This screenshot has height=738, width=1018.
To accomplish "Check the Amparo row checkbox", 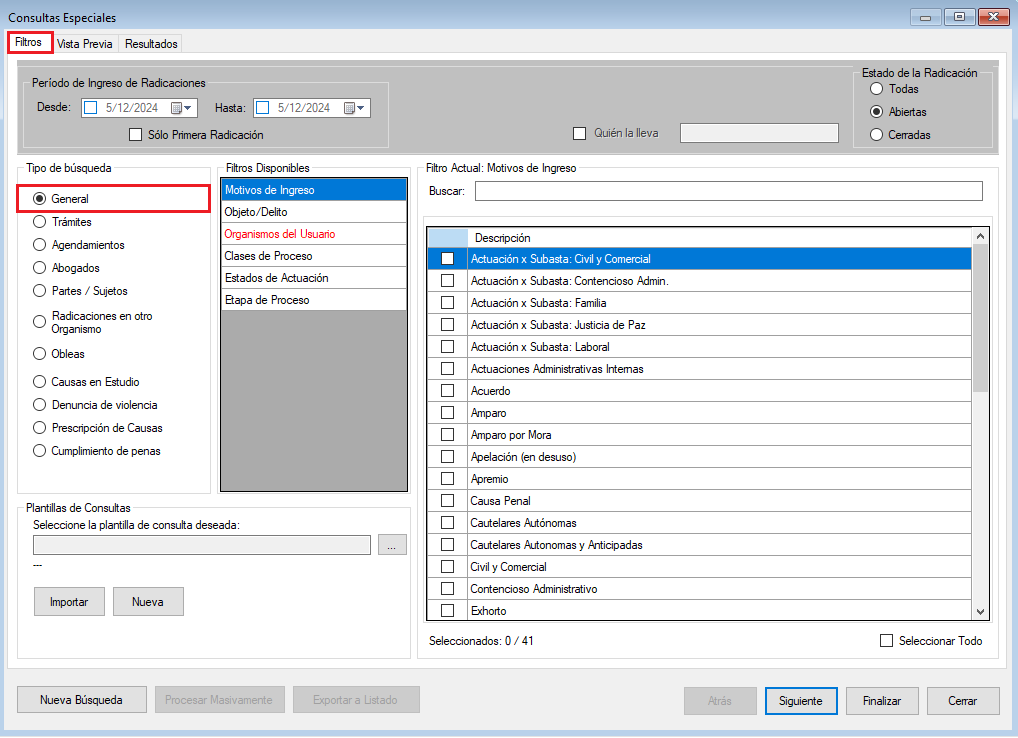I will pos(447,413).
